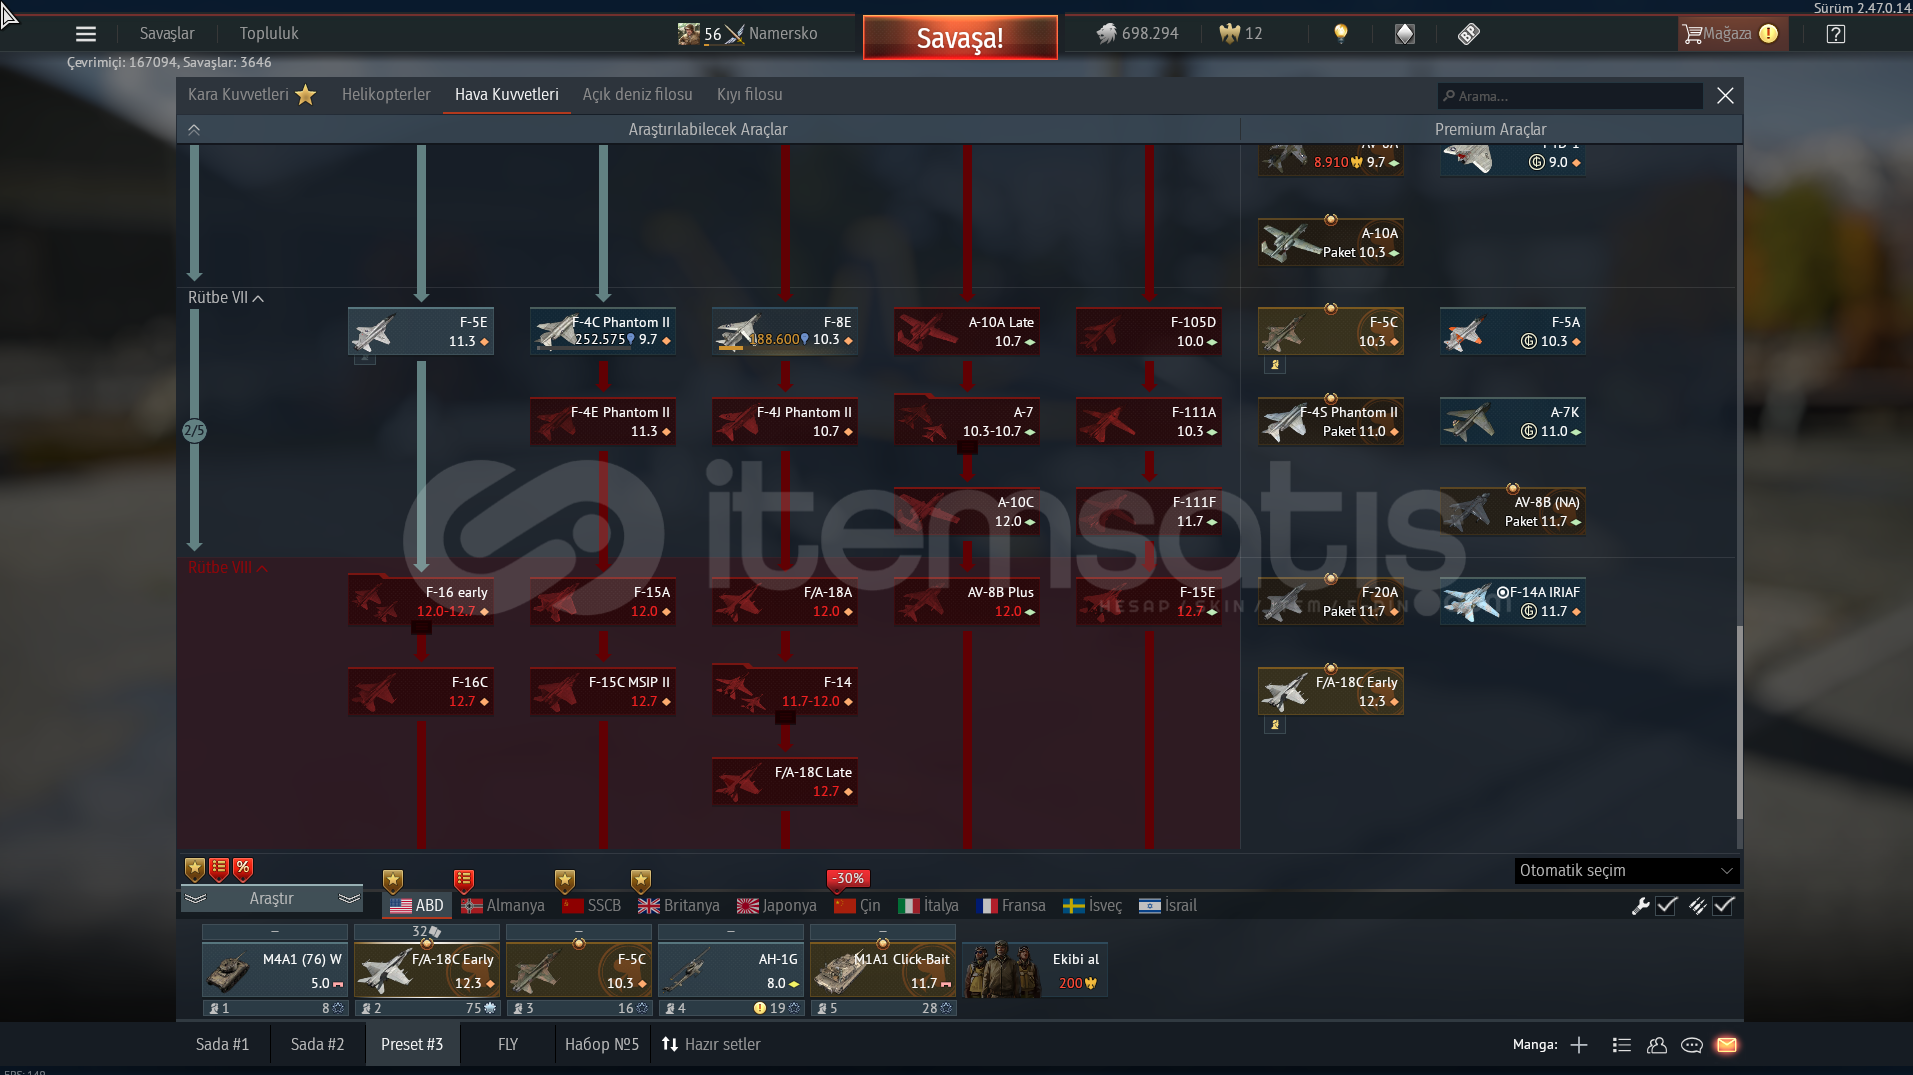Click right chevron of Araştır bar

click(x=349, y=899)
